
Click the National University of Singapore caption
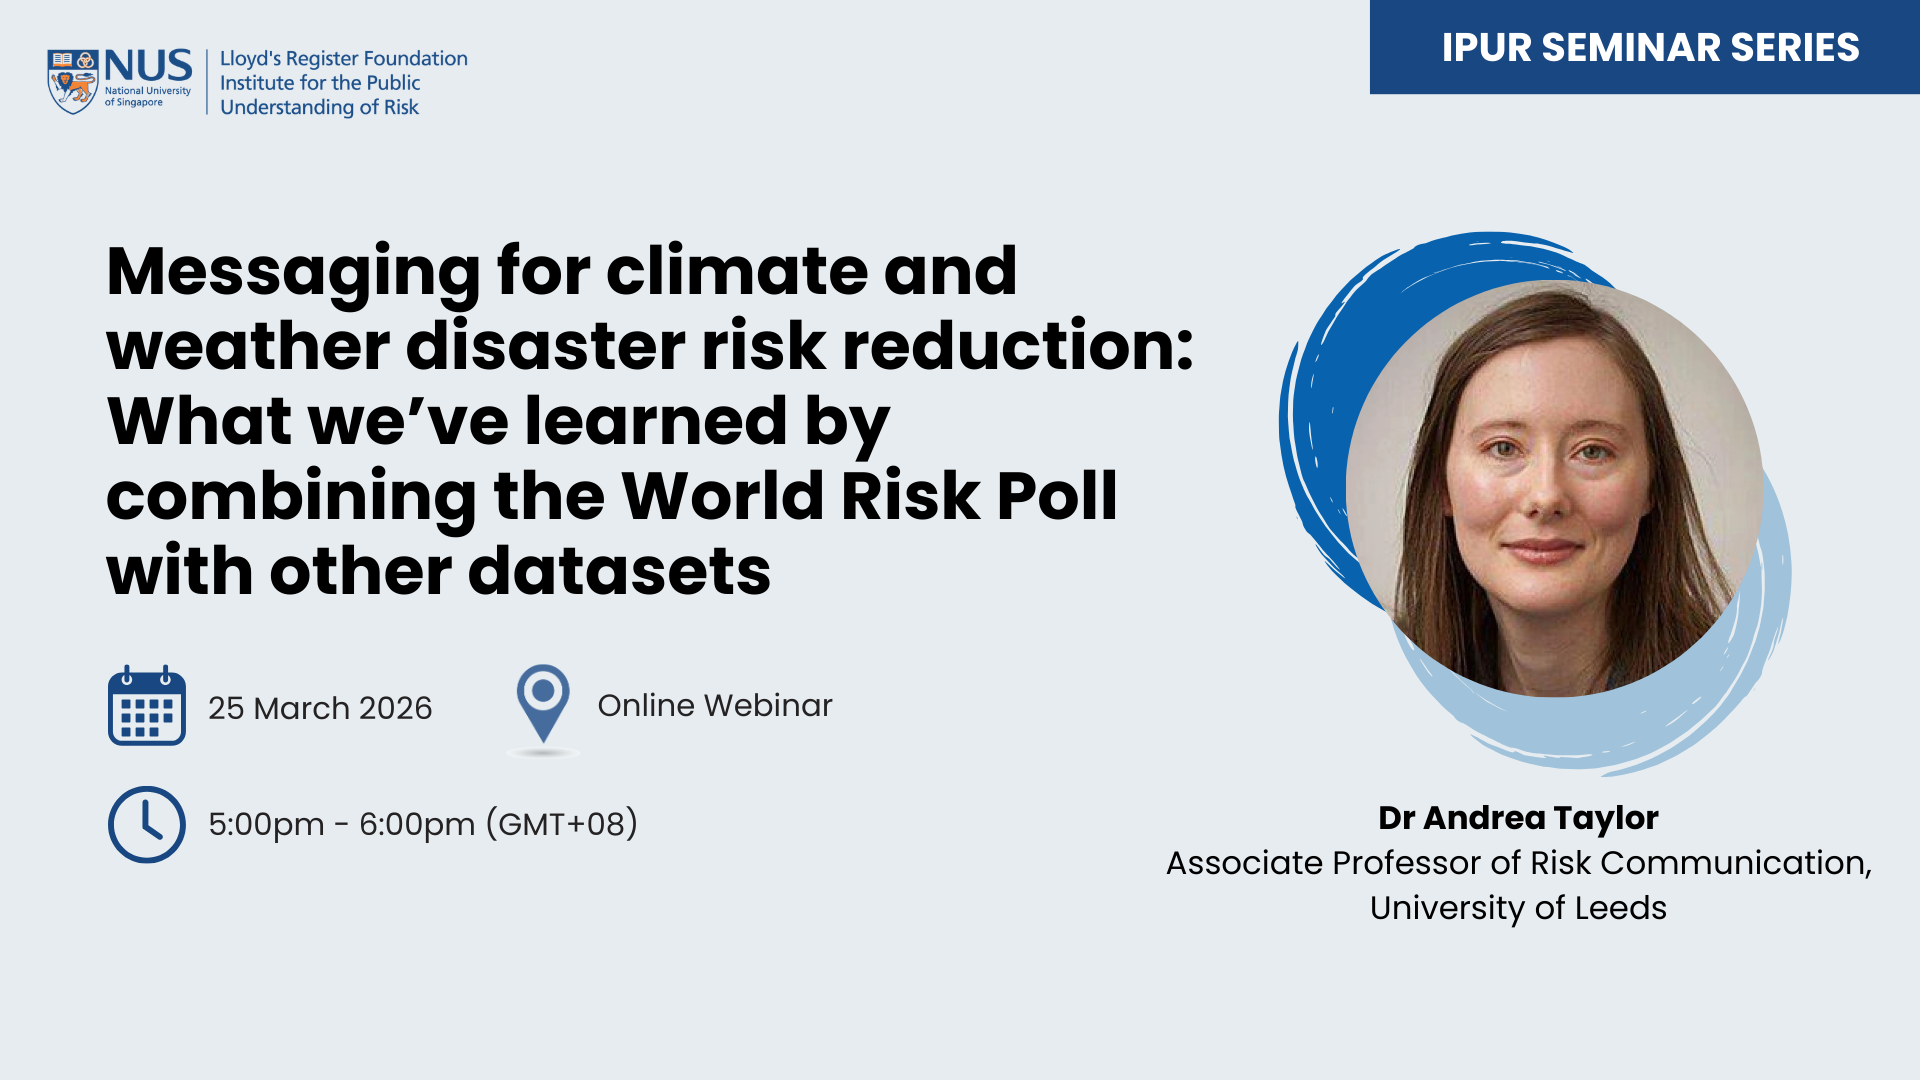click(147, 96)
